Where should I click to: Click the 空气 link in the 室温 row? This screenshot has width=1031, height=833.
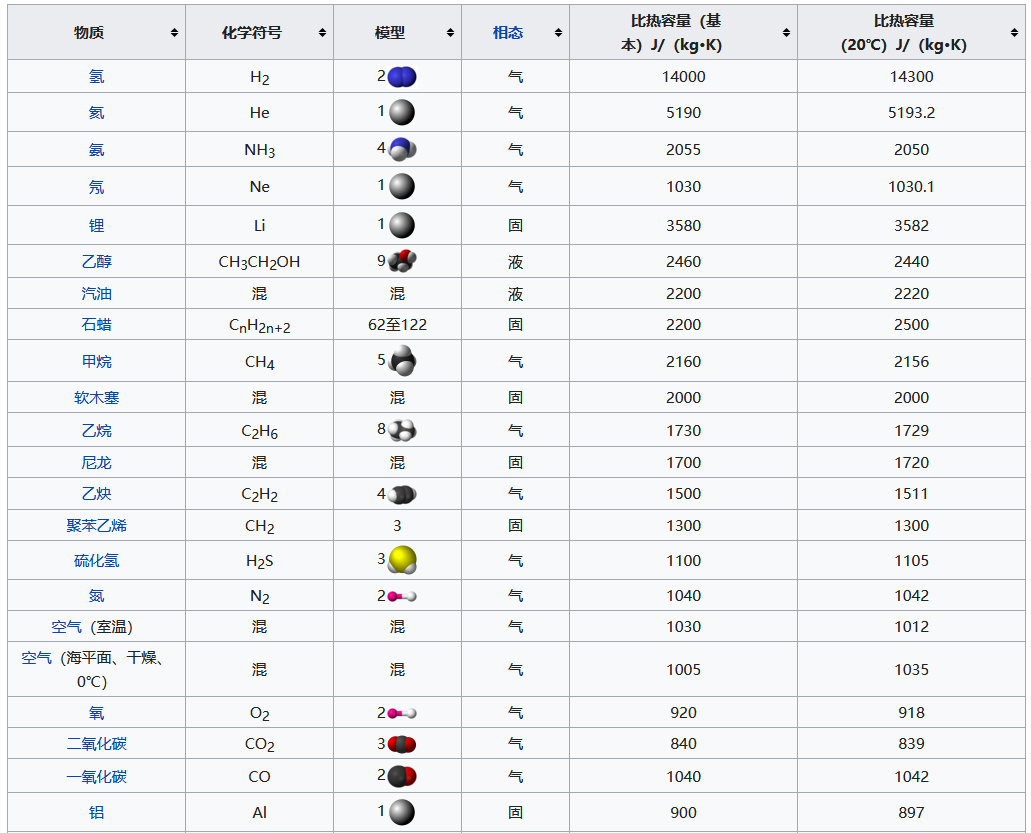[x=66, y=627]
